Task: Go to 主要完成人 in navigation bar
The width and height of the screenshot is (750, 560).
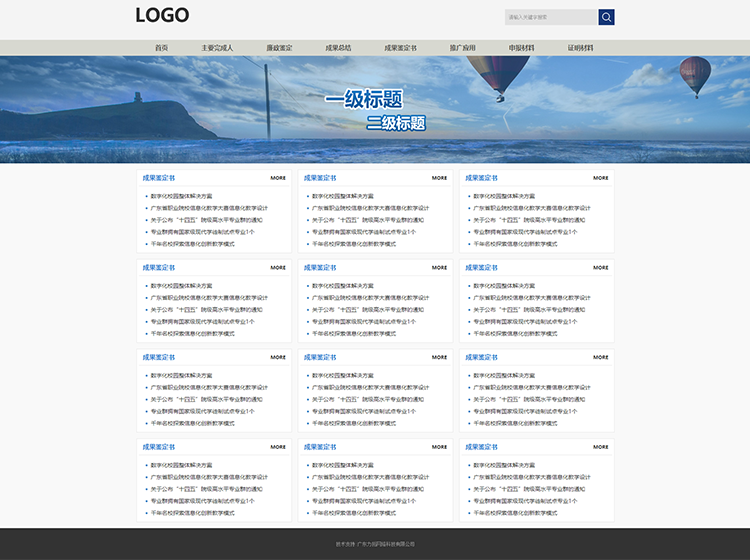Action: click(217, 48)
